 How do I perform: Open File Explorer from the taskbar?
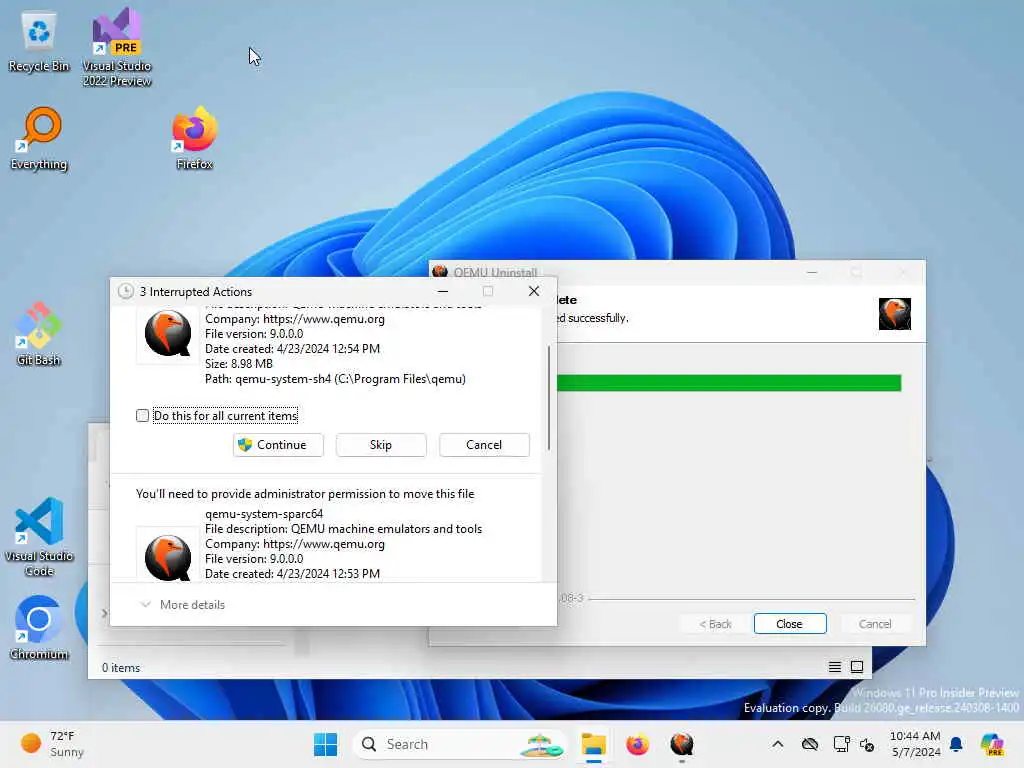point(594,744)
